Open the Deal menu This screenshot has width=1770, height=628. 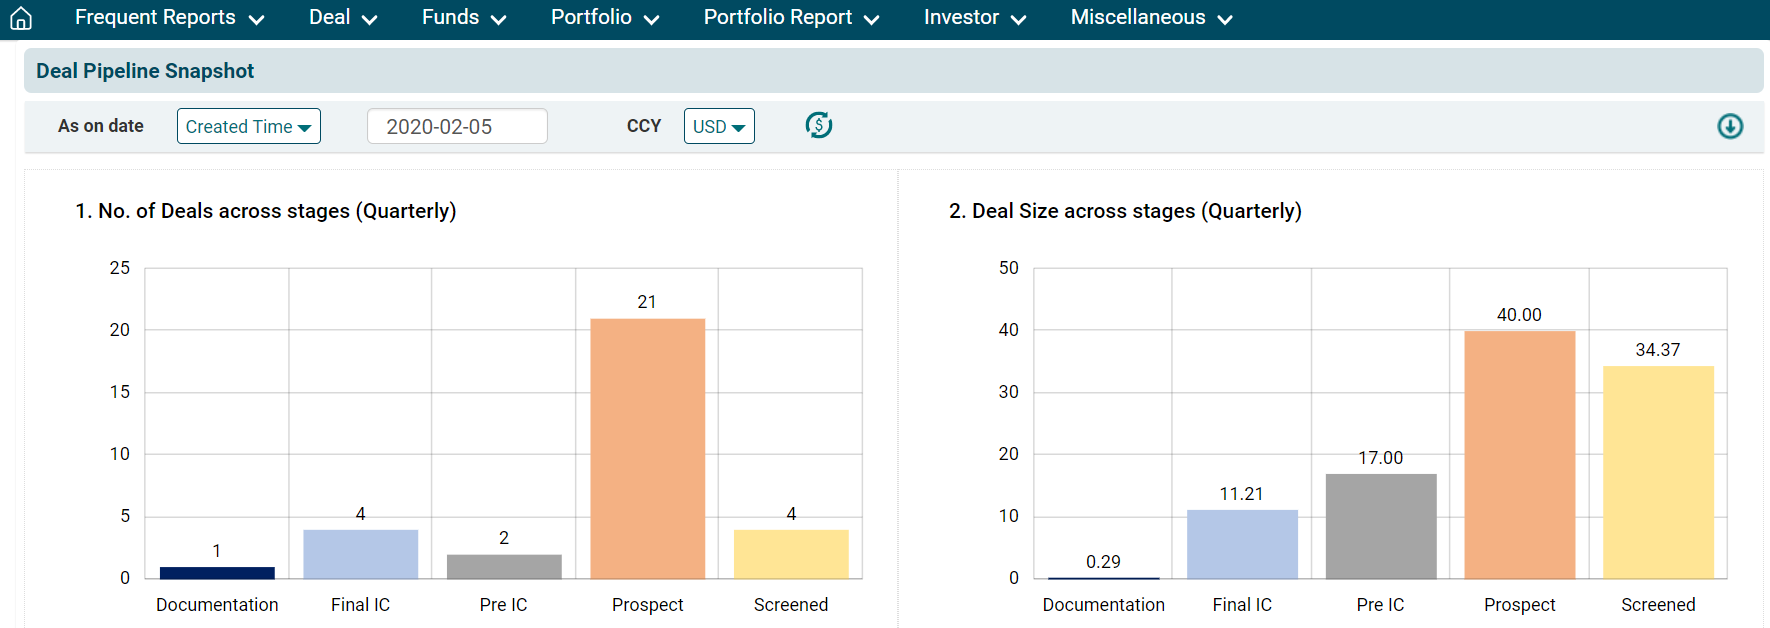[342, 18]
